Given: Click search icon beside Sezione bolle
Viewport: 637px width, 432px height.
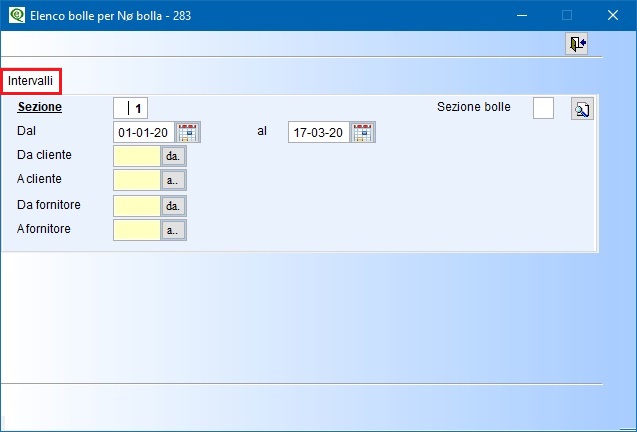Looking at the screenshot, I should [581, 109].
